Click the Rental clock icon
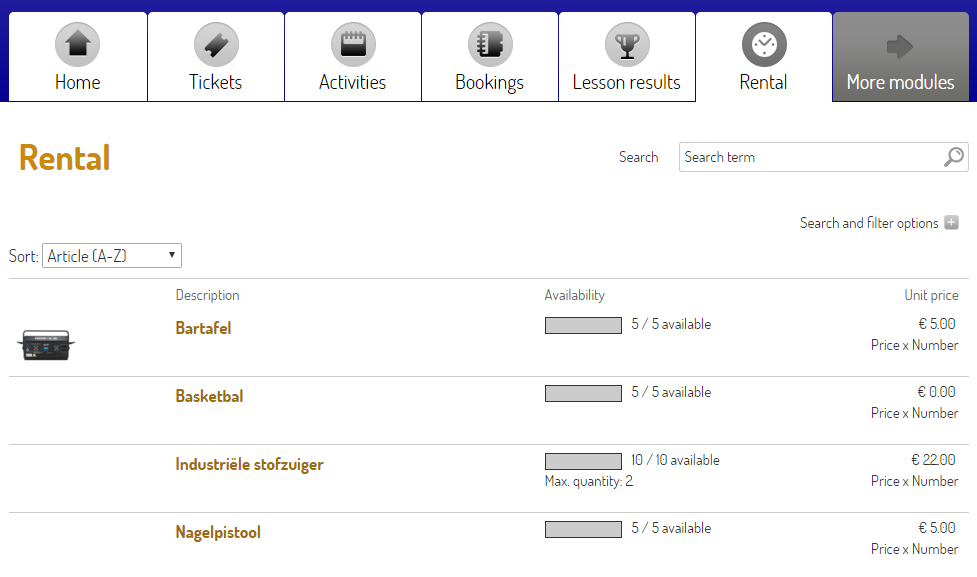Image resolution: width=977 pixels, height=577 pixels. click(x=764, y=45)
